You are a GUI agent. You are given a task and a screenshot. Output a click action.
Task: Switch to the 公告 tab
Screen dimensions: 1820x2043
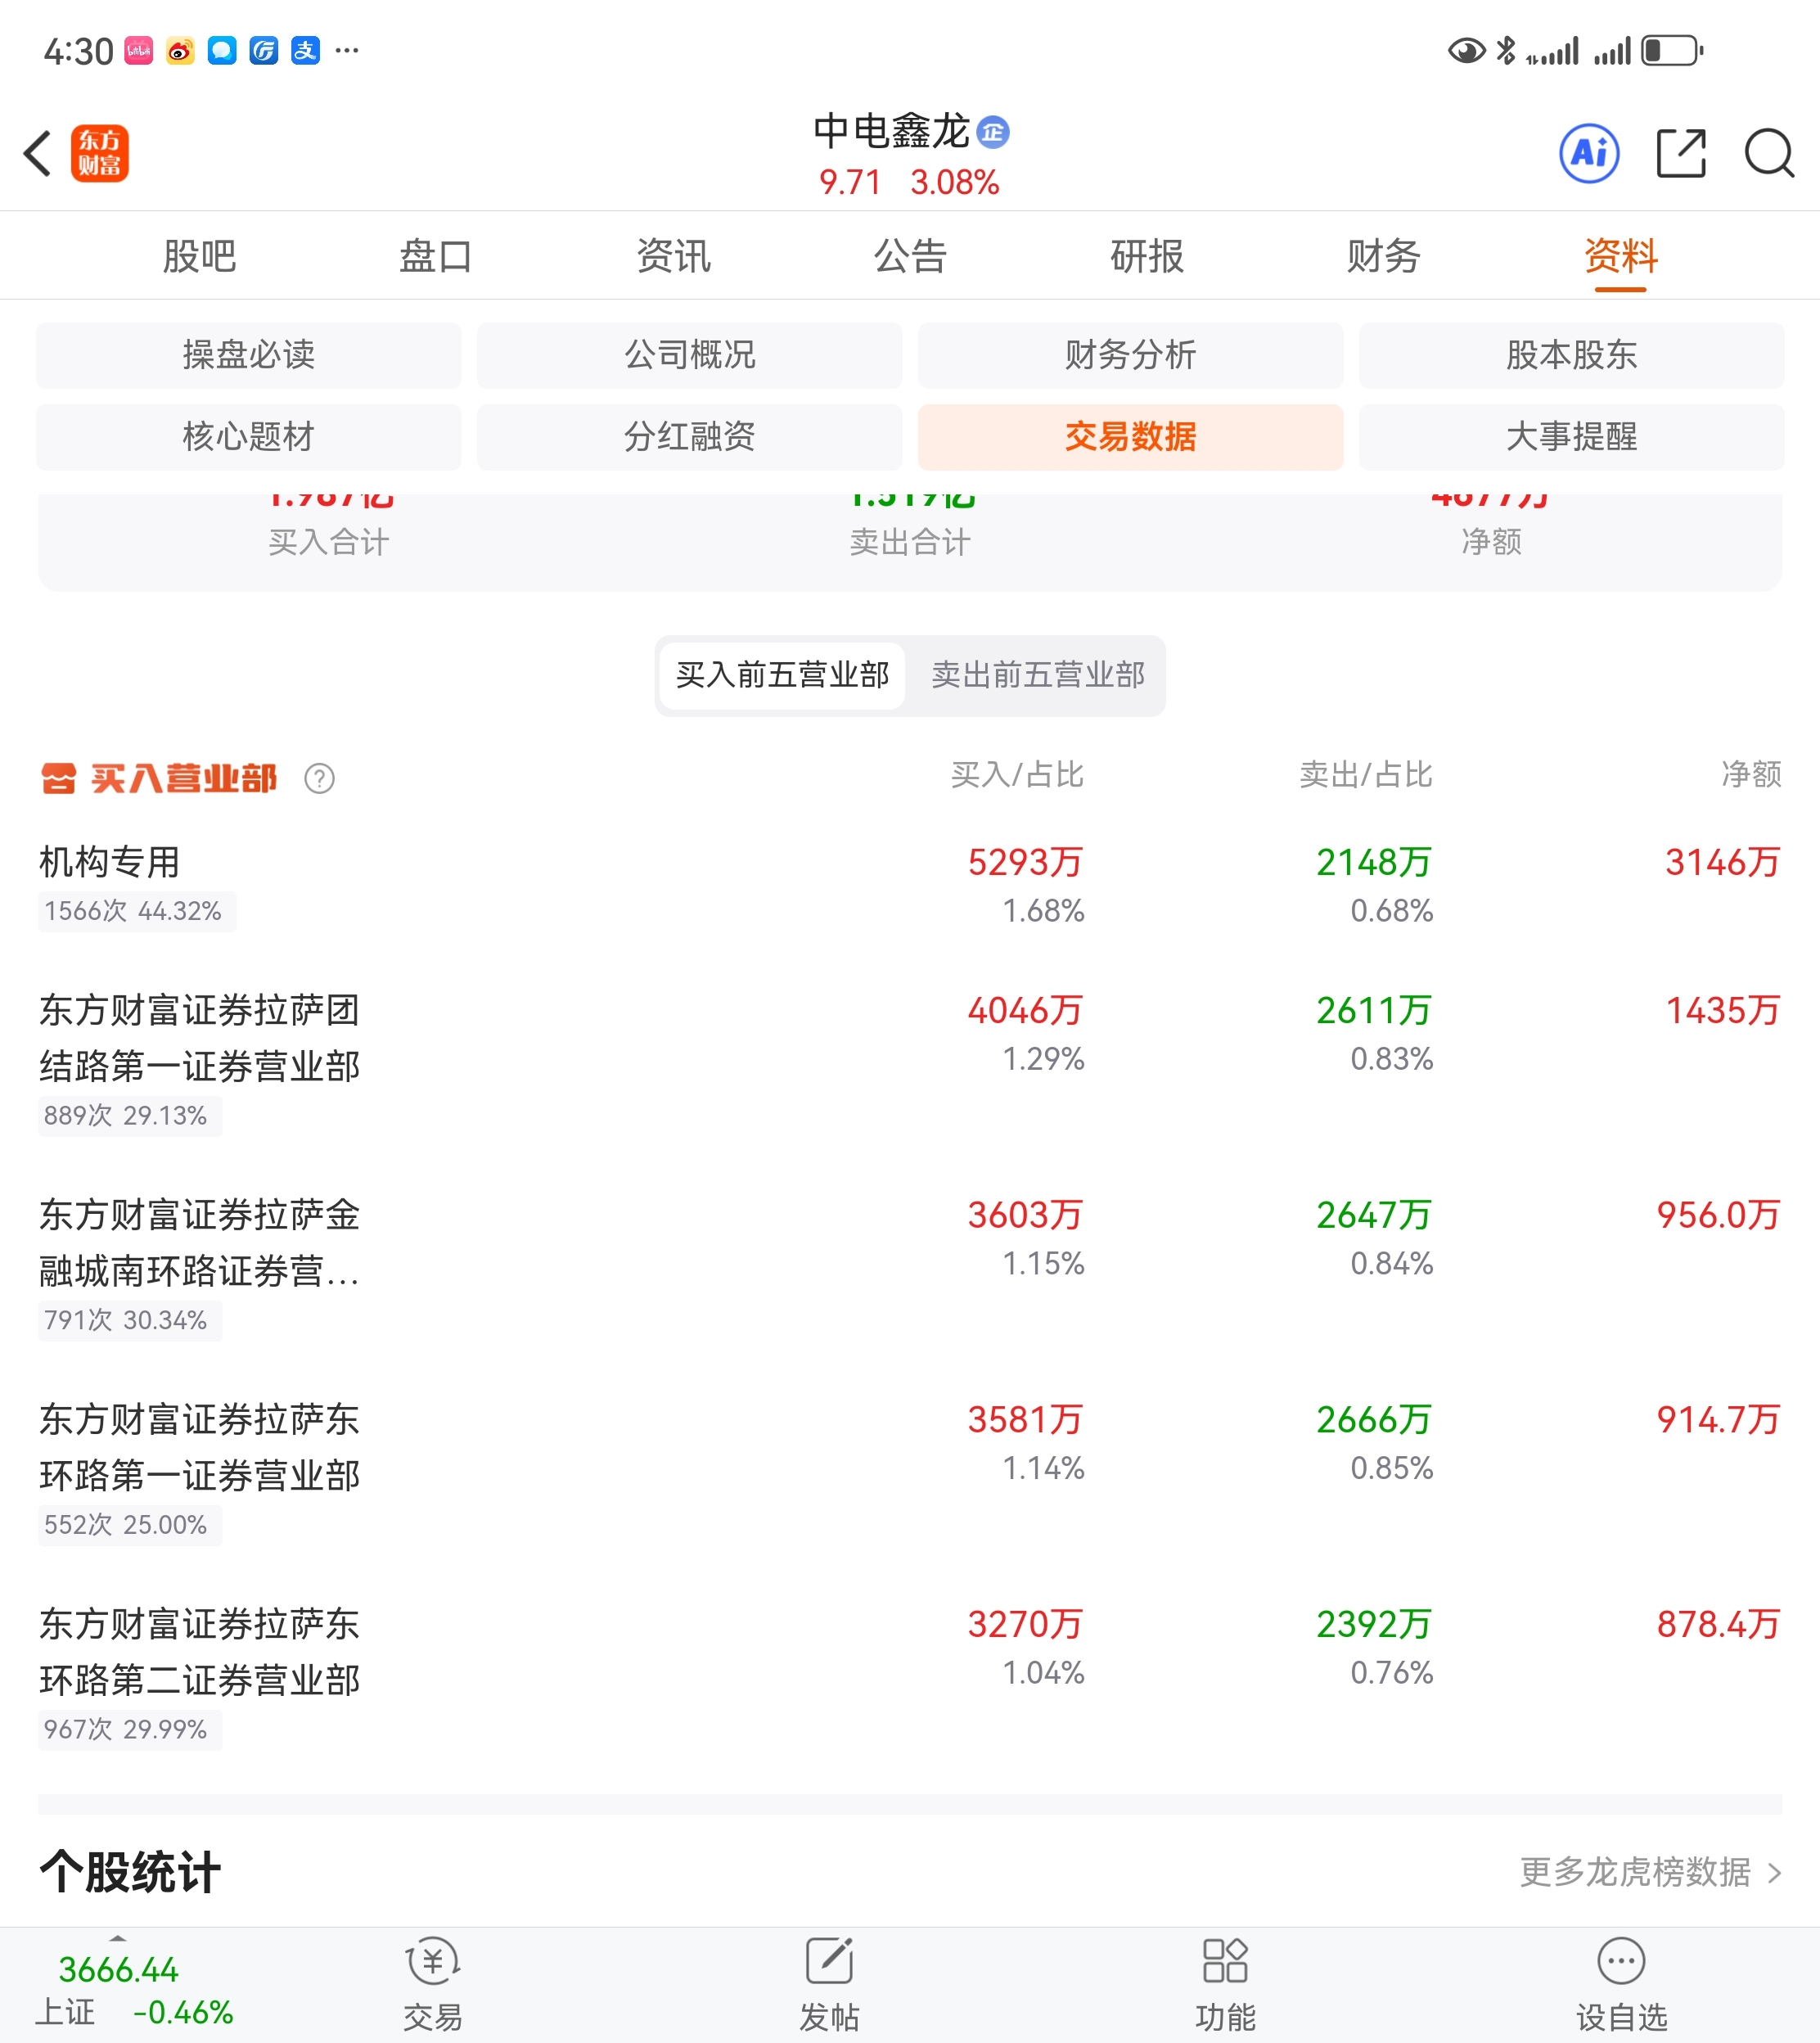click(x=910, y=256)
